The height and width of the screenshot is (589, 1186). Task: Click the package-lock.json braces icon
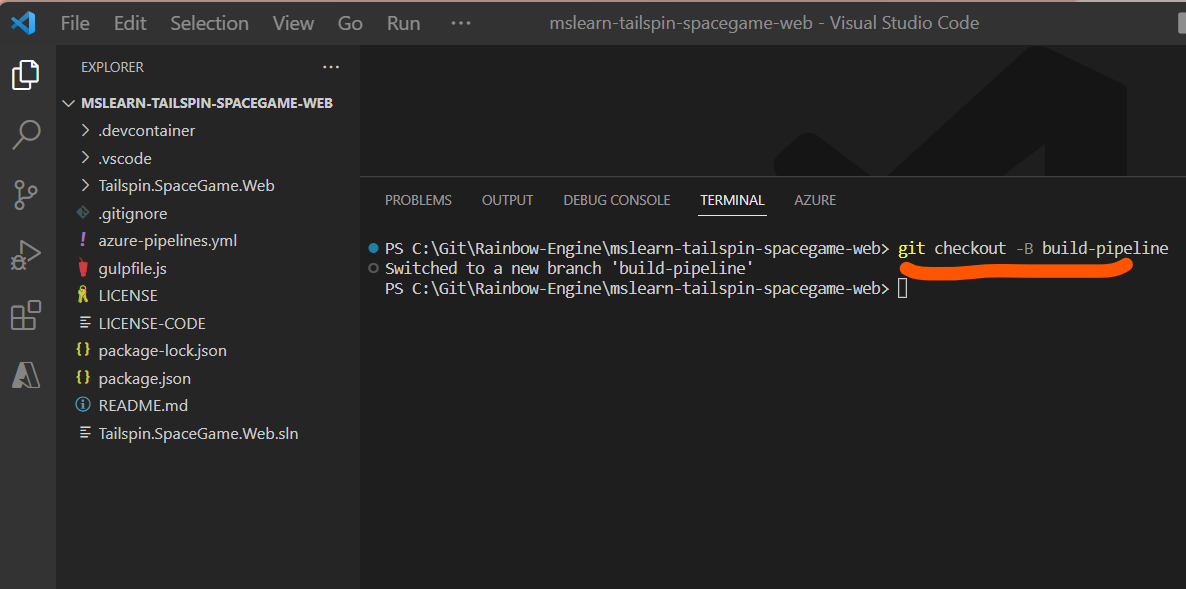pyautogui.click(x=83, y=351)
